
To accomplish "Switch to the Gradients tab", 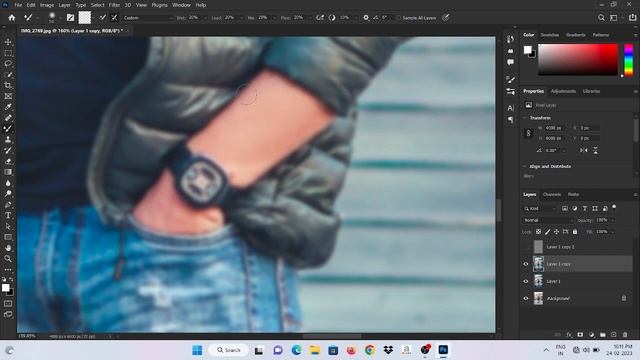I will (576, 35).
